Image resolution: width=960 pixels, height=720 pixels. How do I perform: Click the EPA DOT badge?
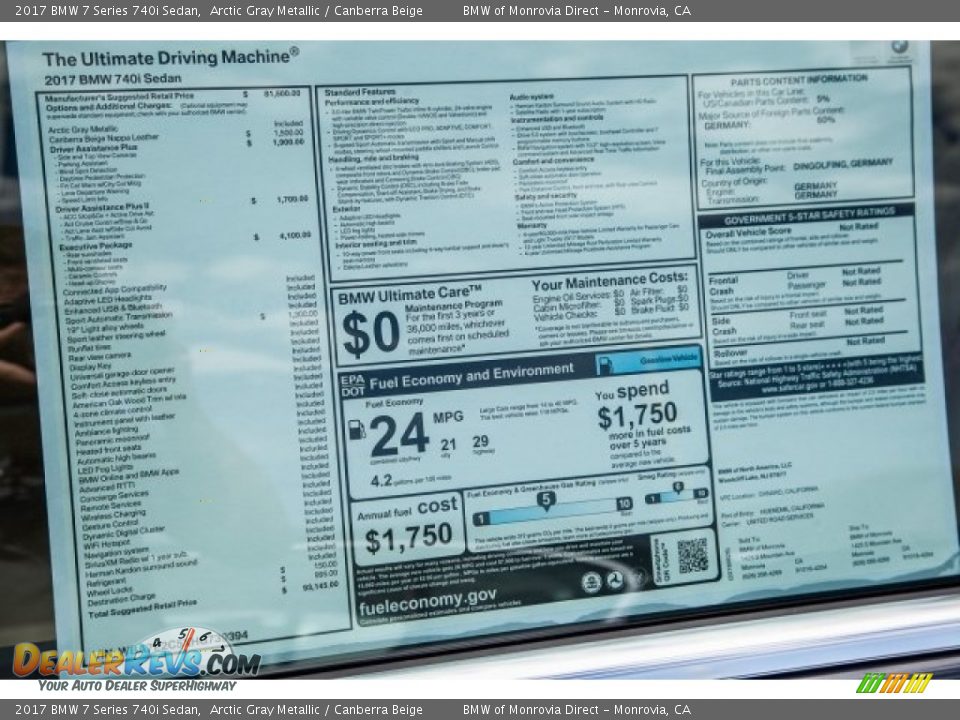click(352, 386)
